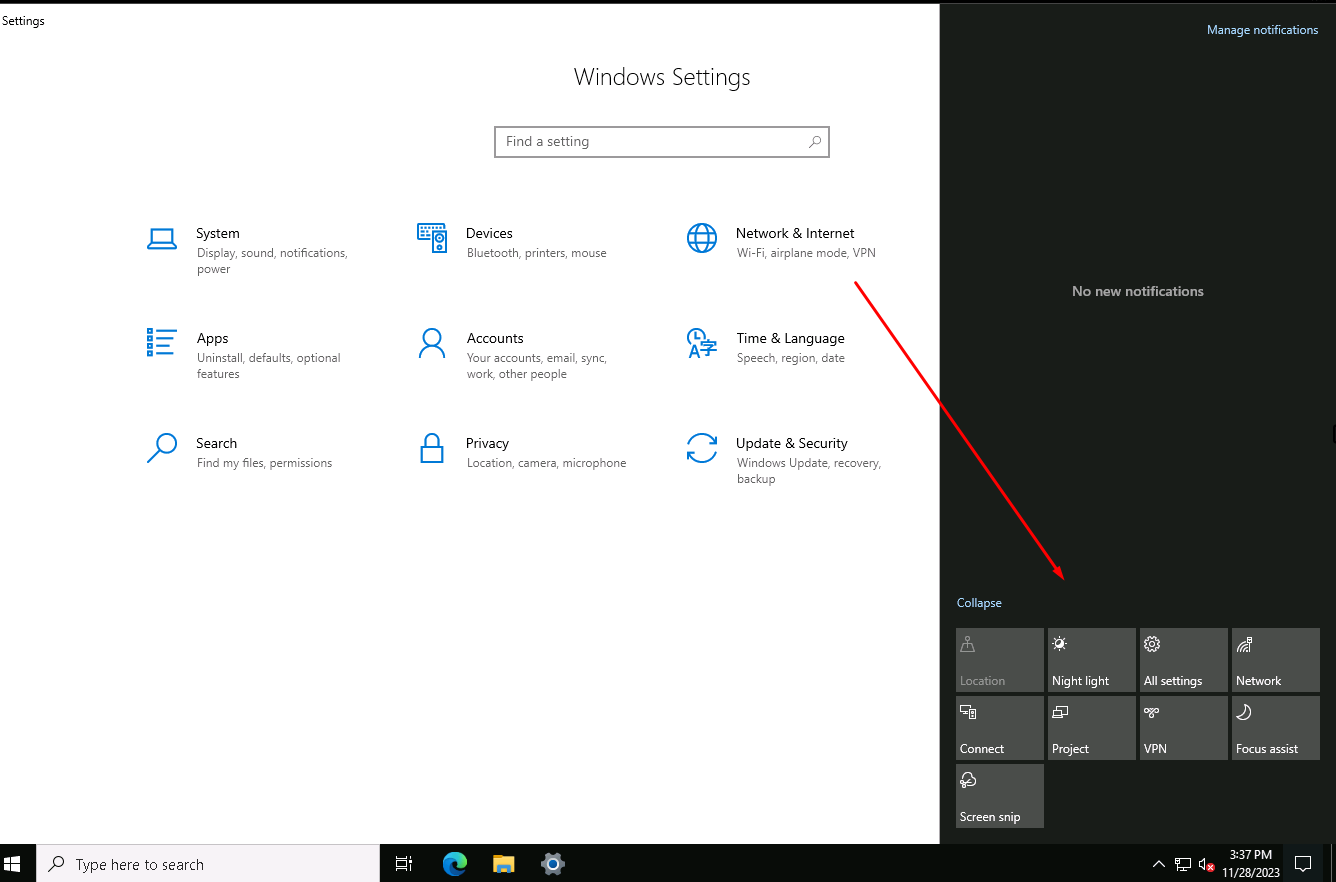Open the Project display options tile
This screenshot has height=882, width=1336.
(x=1091, y=728)
